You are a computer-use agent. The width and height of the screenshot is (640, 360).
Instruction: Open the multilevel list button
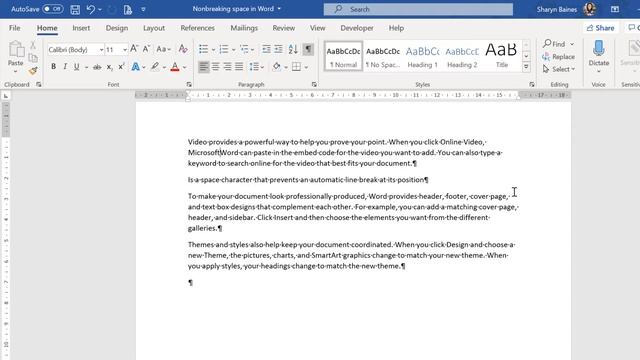click(244, 49)
